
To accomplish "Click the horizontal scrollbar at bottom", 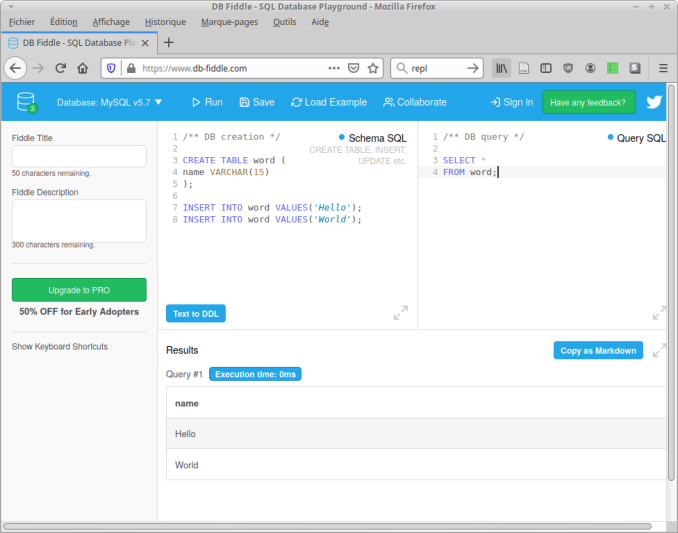I will coord(327,527).
